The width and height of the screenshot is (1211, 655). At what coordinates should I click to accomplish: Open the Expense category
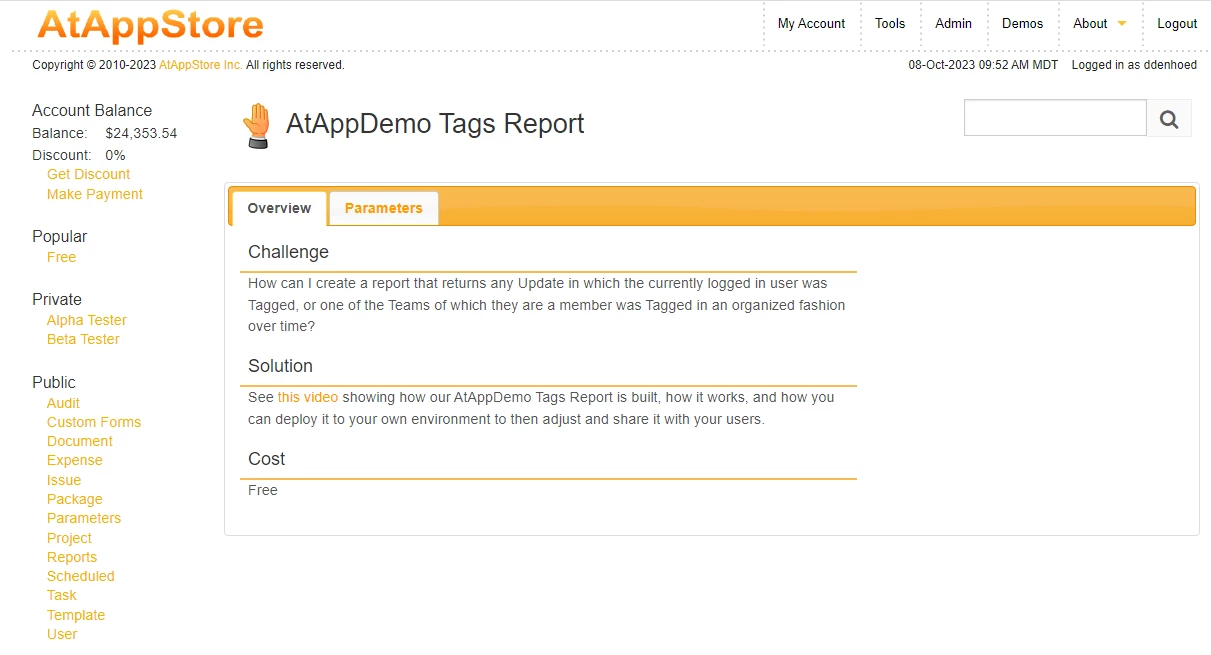click(75, 460)
